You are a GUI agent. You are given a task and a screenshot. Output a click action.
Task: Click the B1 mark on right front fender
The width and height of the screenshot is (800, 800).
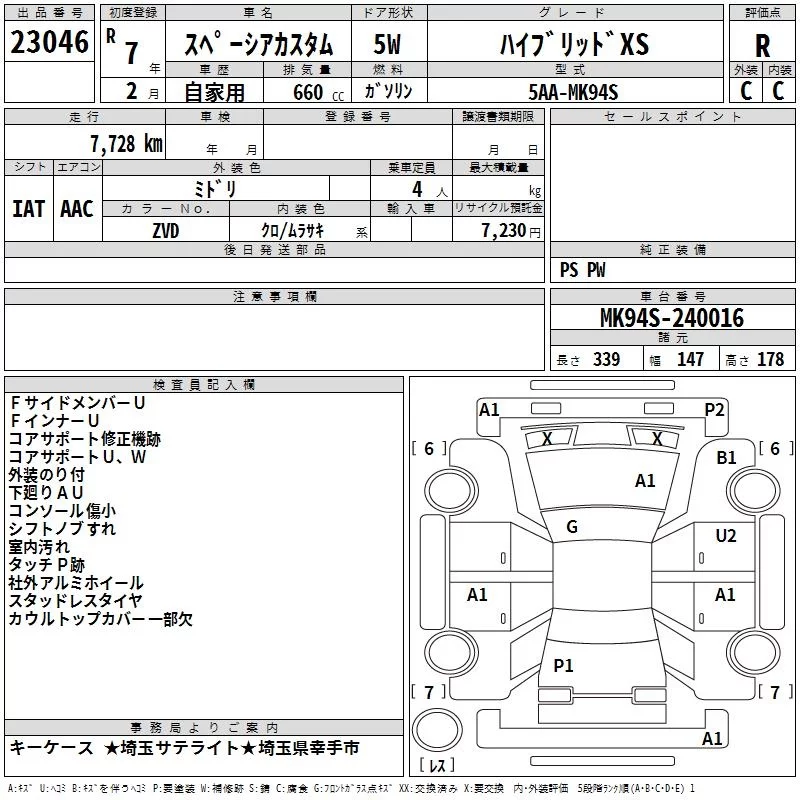[727, 458]
